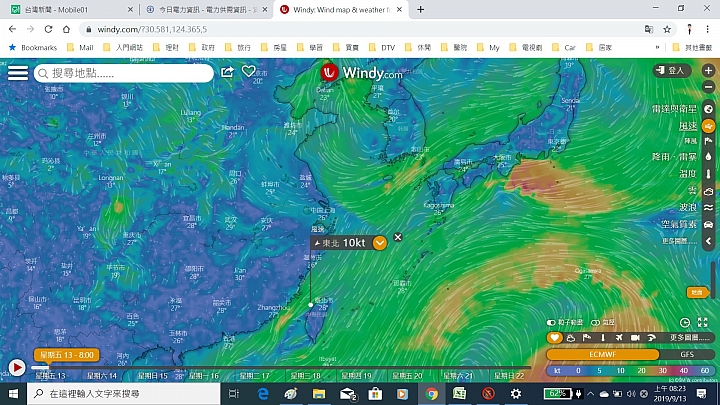Viewport: 720px width, 405px height.
Task: Show temperature POI thermometer icon in bottom bar
Action: click(x=603, y=338)
